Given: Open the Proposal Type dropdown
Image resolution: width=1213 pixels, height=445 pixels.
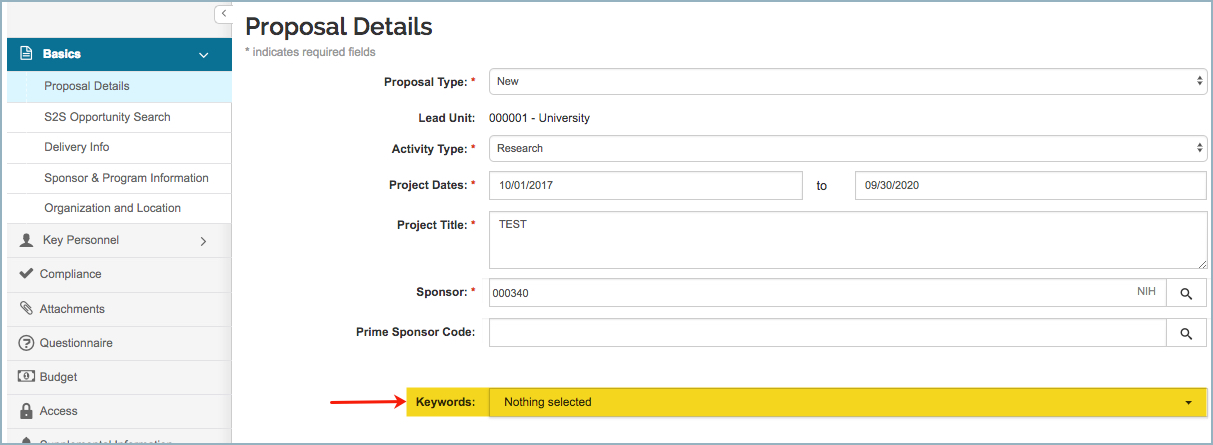Looking at the screenshot, I should [x=847, y=81].
